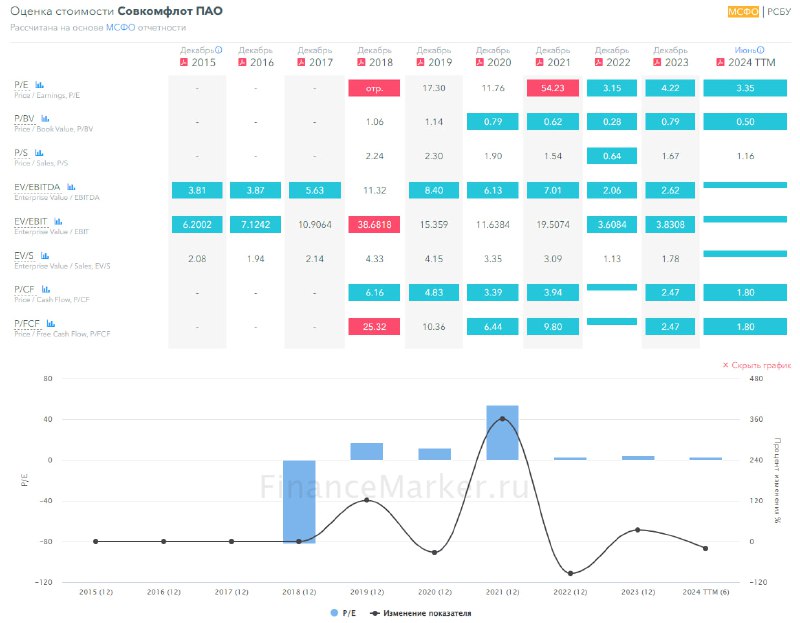Screen dimensions: 800x623
Task: Click the 0.28 P/BV cell for 2022
Action: tap(612, 122)
